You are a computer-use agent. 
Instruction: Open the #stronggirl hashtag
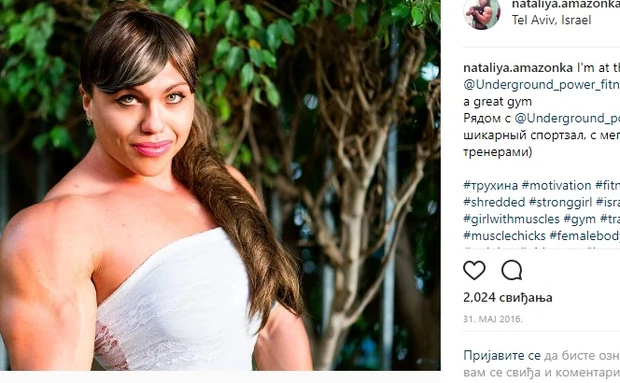pyautogui.click(x=560, y=202)
